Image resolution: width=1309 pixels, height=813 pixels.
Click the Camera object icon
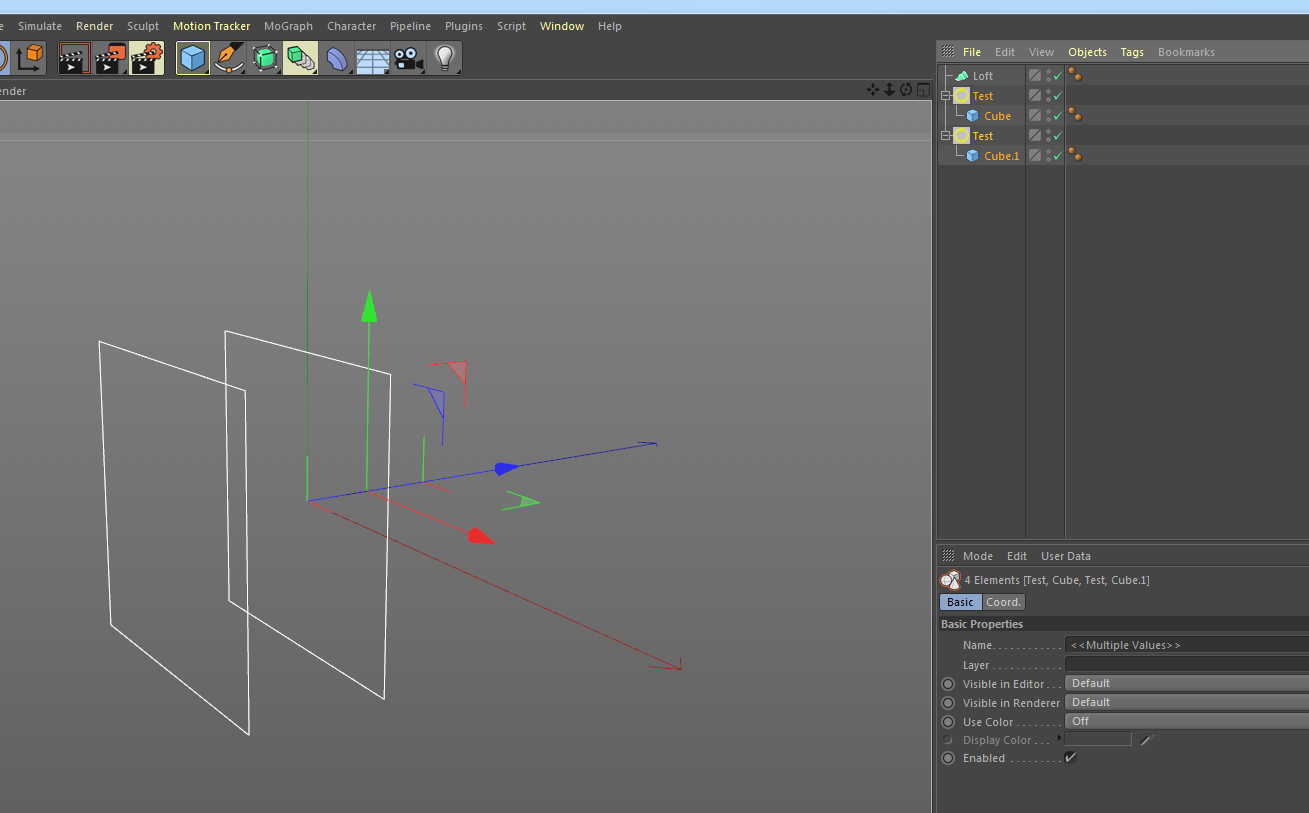409,58
